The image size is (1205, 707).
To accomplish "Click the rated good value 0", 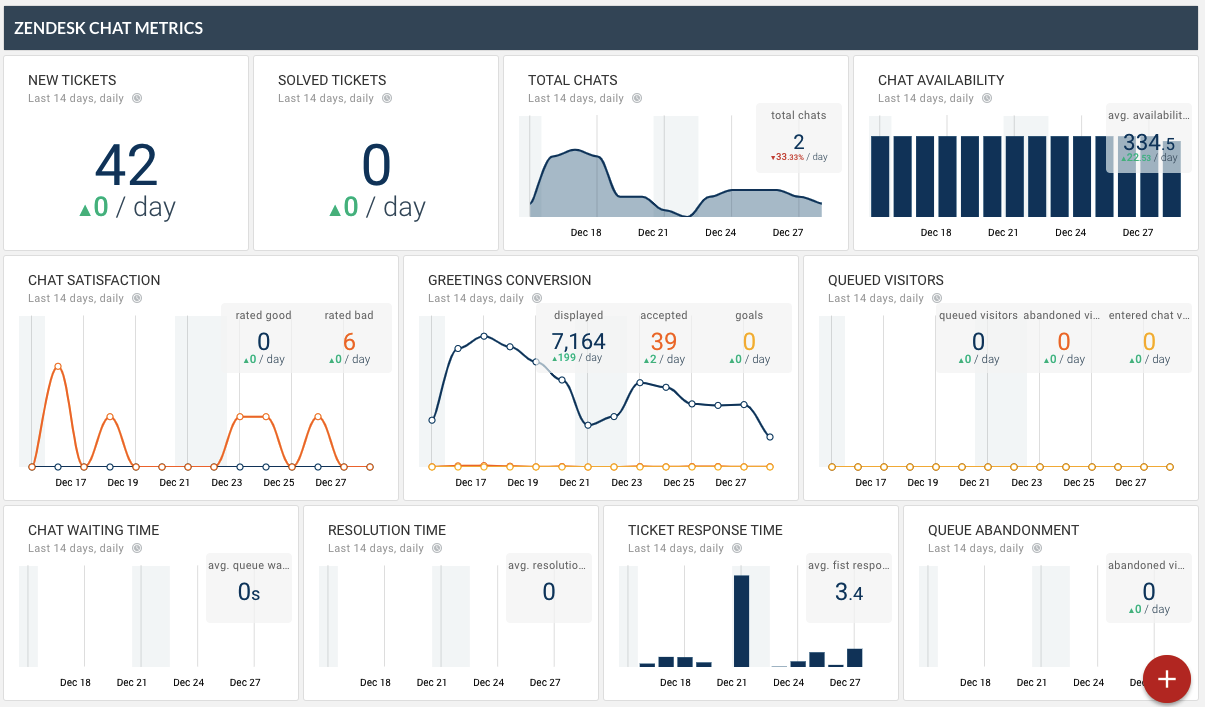I will [x=264, y=342].
